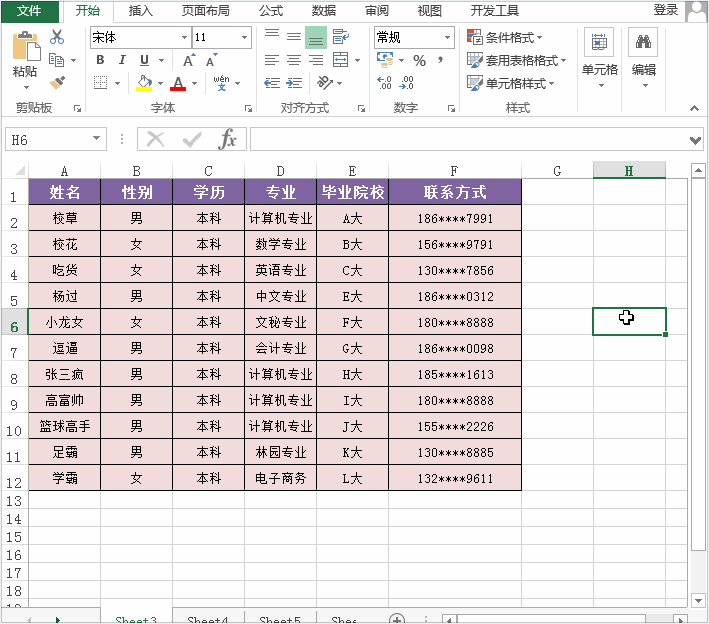Click text orientation icon
Screen dimensions: 709x624
tap(325, 83)
